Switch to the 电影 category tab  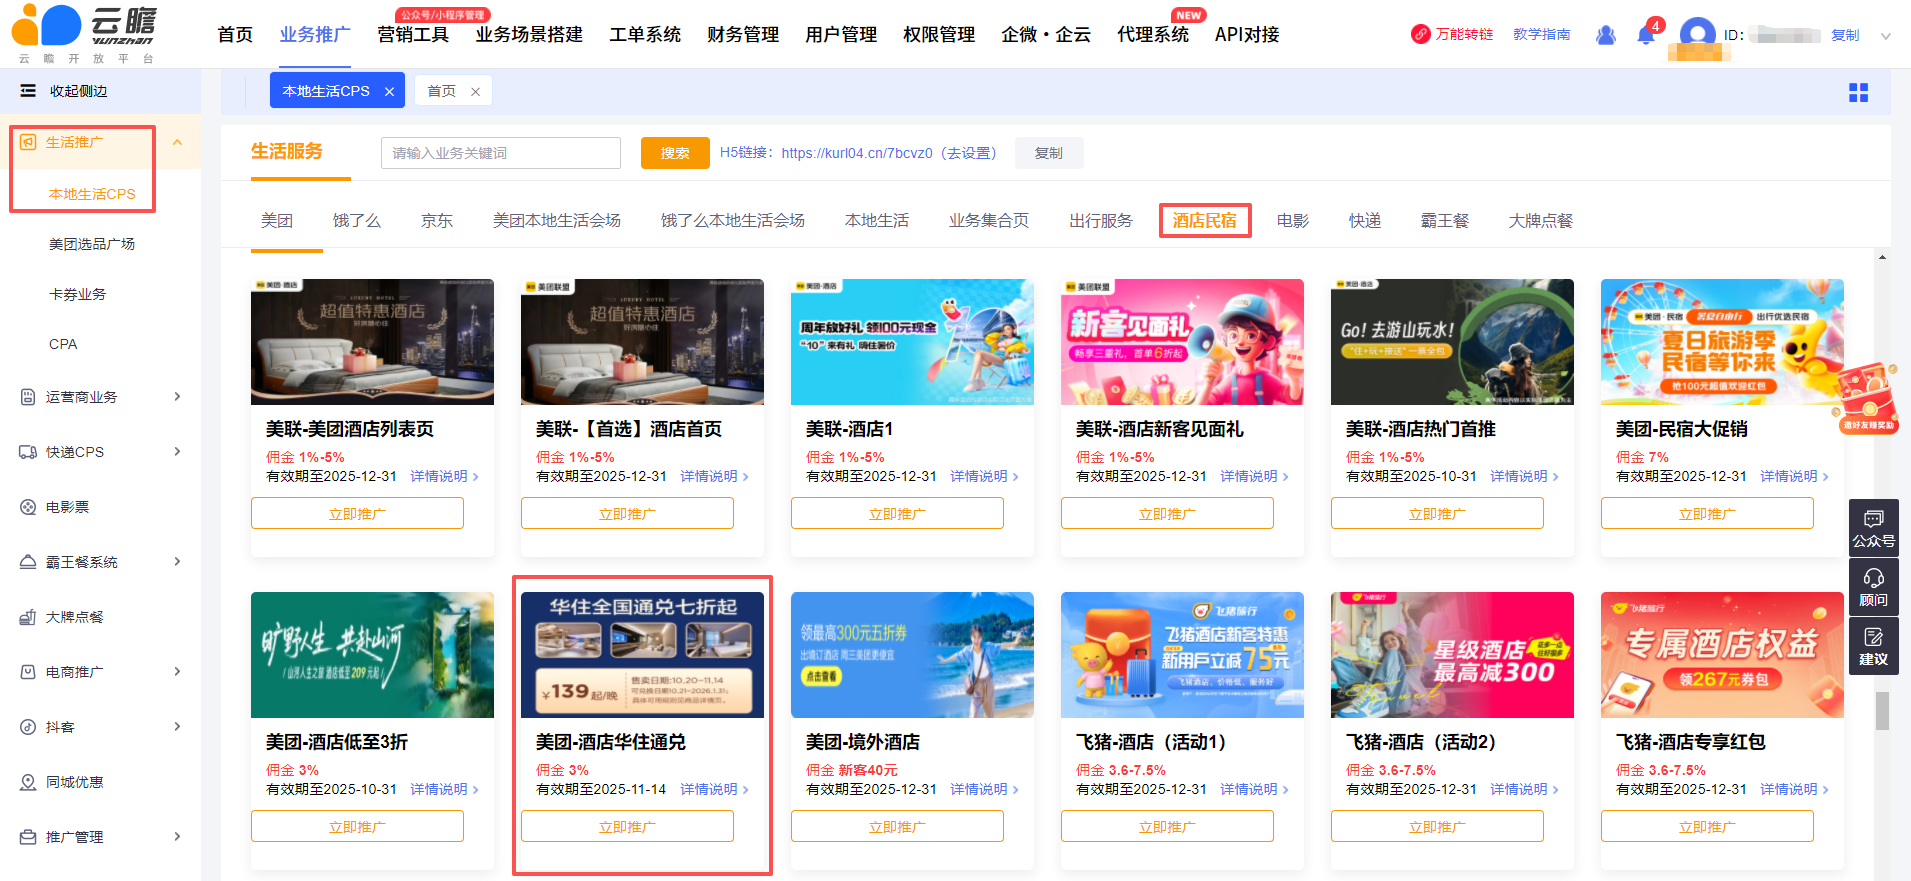(x=1292, y=220)
